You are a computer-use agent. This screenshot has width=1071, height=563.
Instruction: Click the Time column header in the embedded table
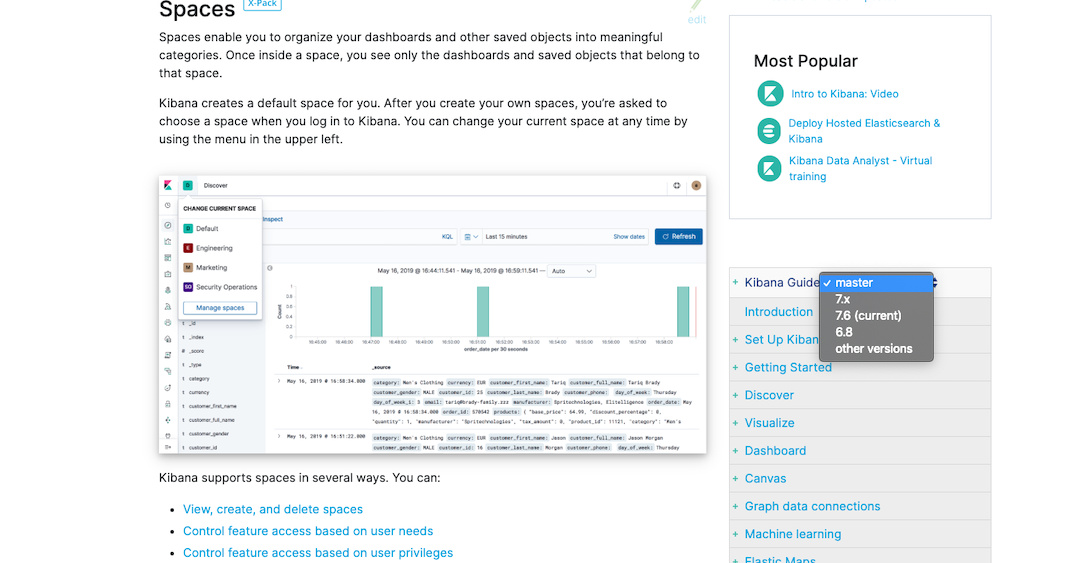pos(294,367)
